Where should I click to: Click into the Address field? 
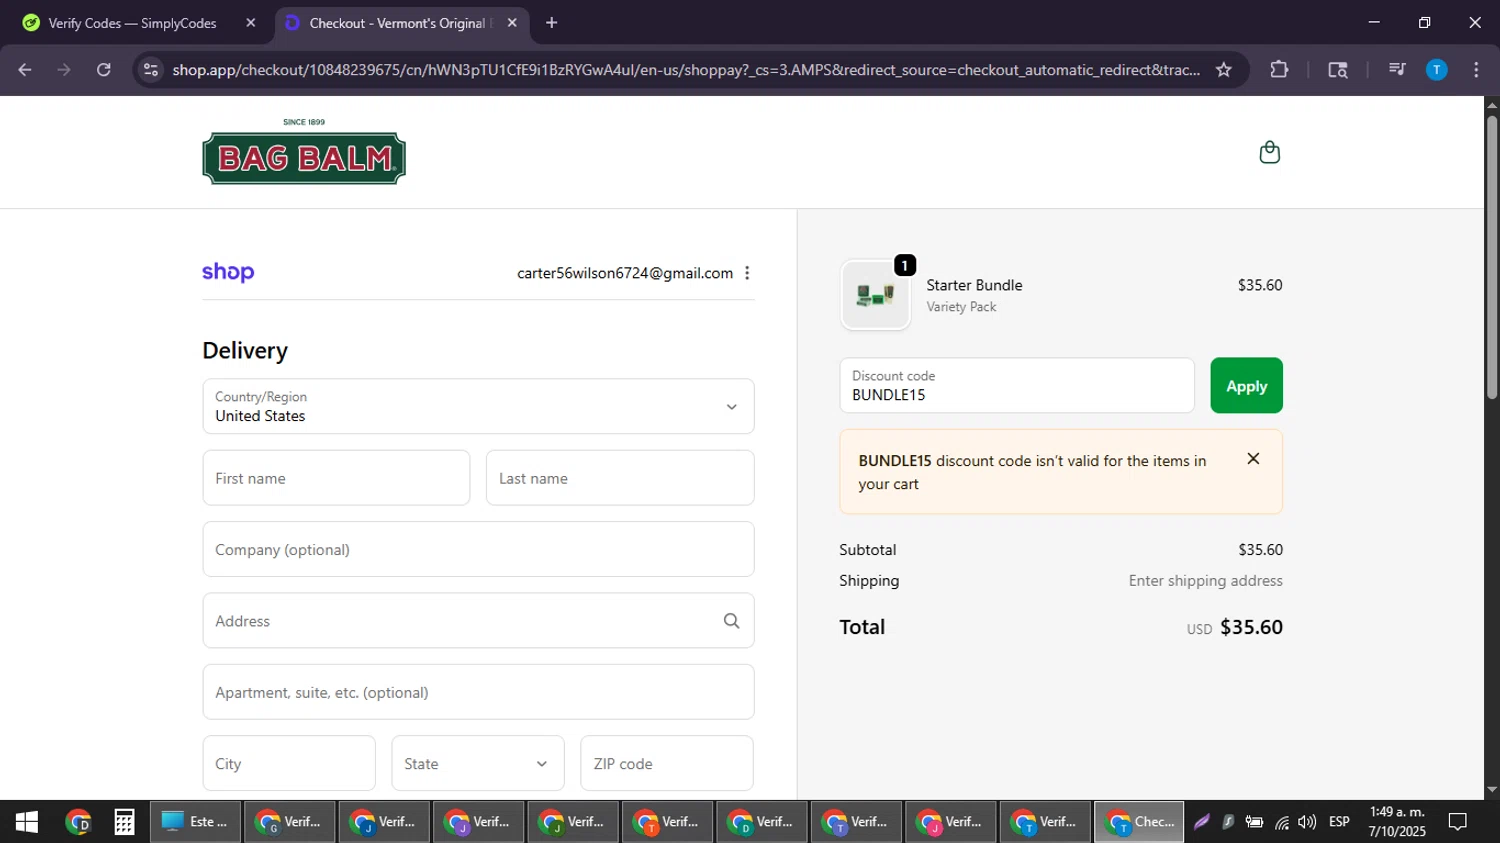478,621
